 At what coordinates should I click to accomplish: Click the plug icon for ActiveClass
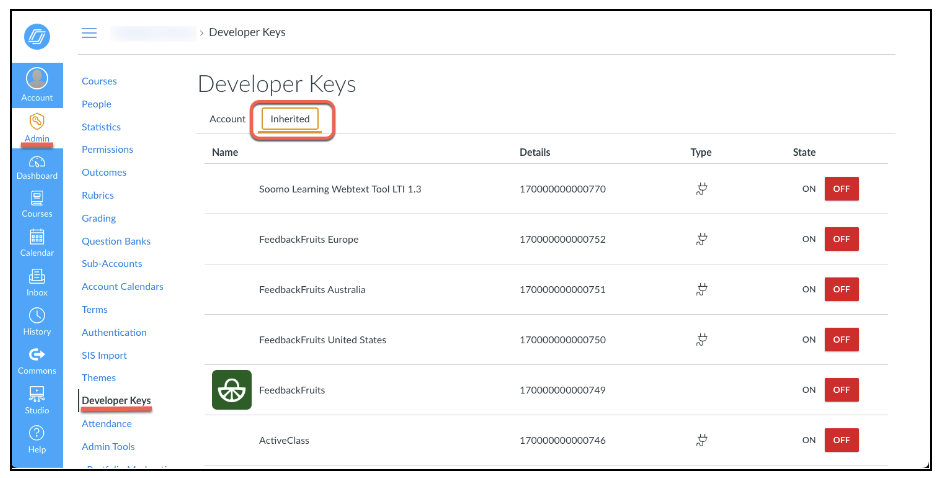click(701, 440)
